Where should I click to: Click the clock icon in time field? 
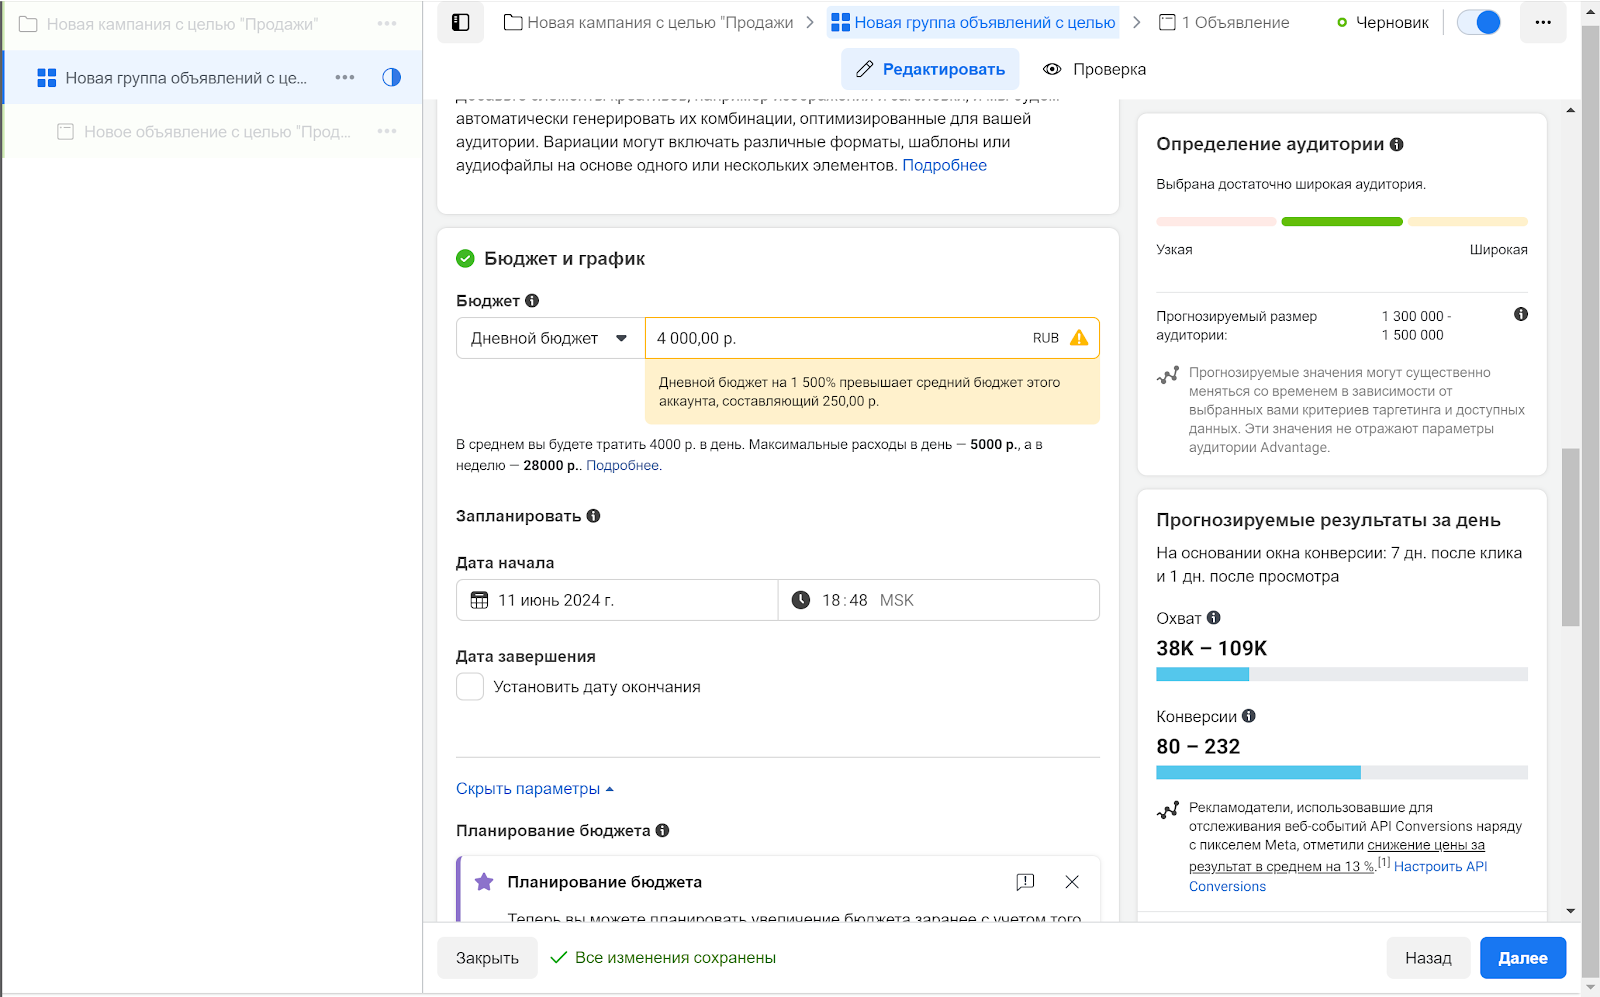801,600
